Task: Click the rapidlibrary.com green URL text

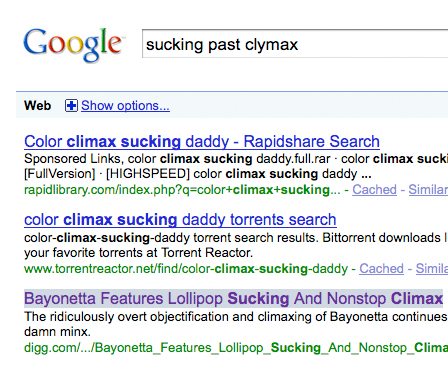Action: pos(182,190)
